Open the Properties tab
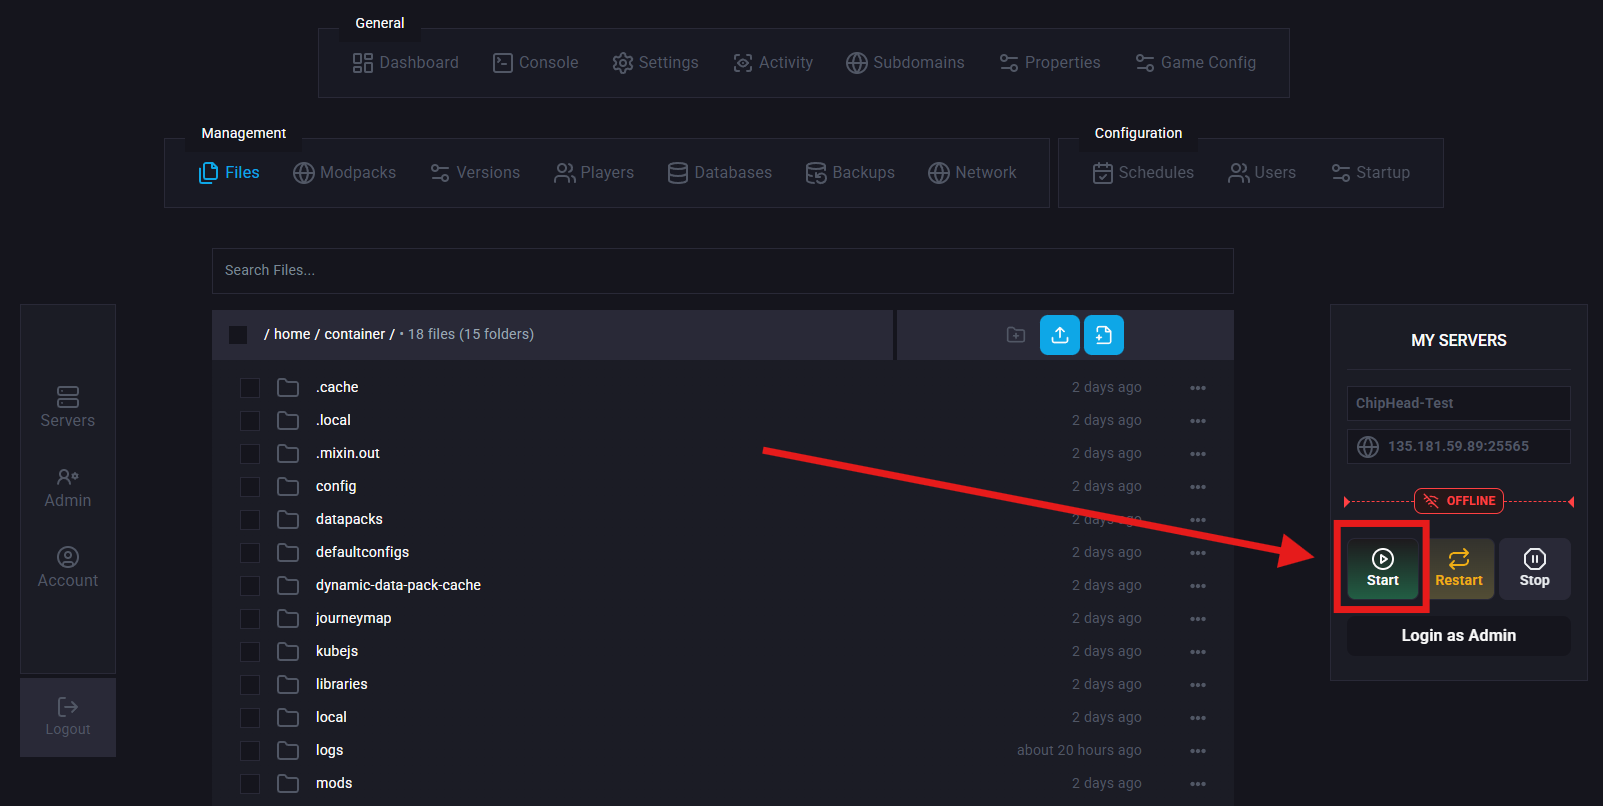The image size is (1603, 806). [x=1049, y=63]
